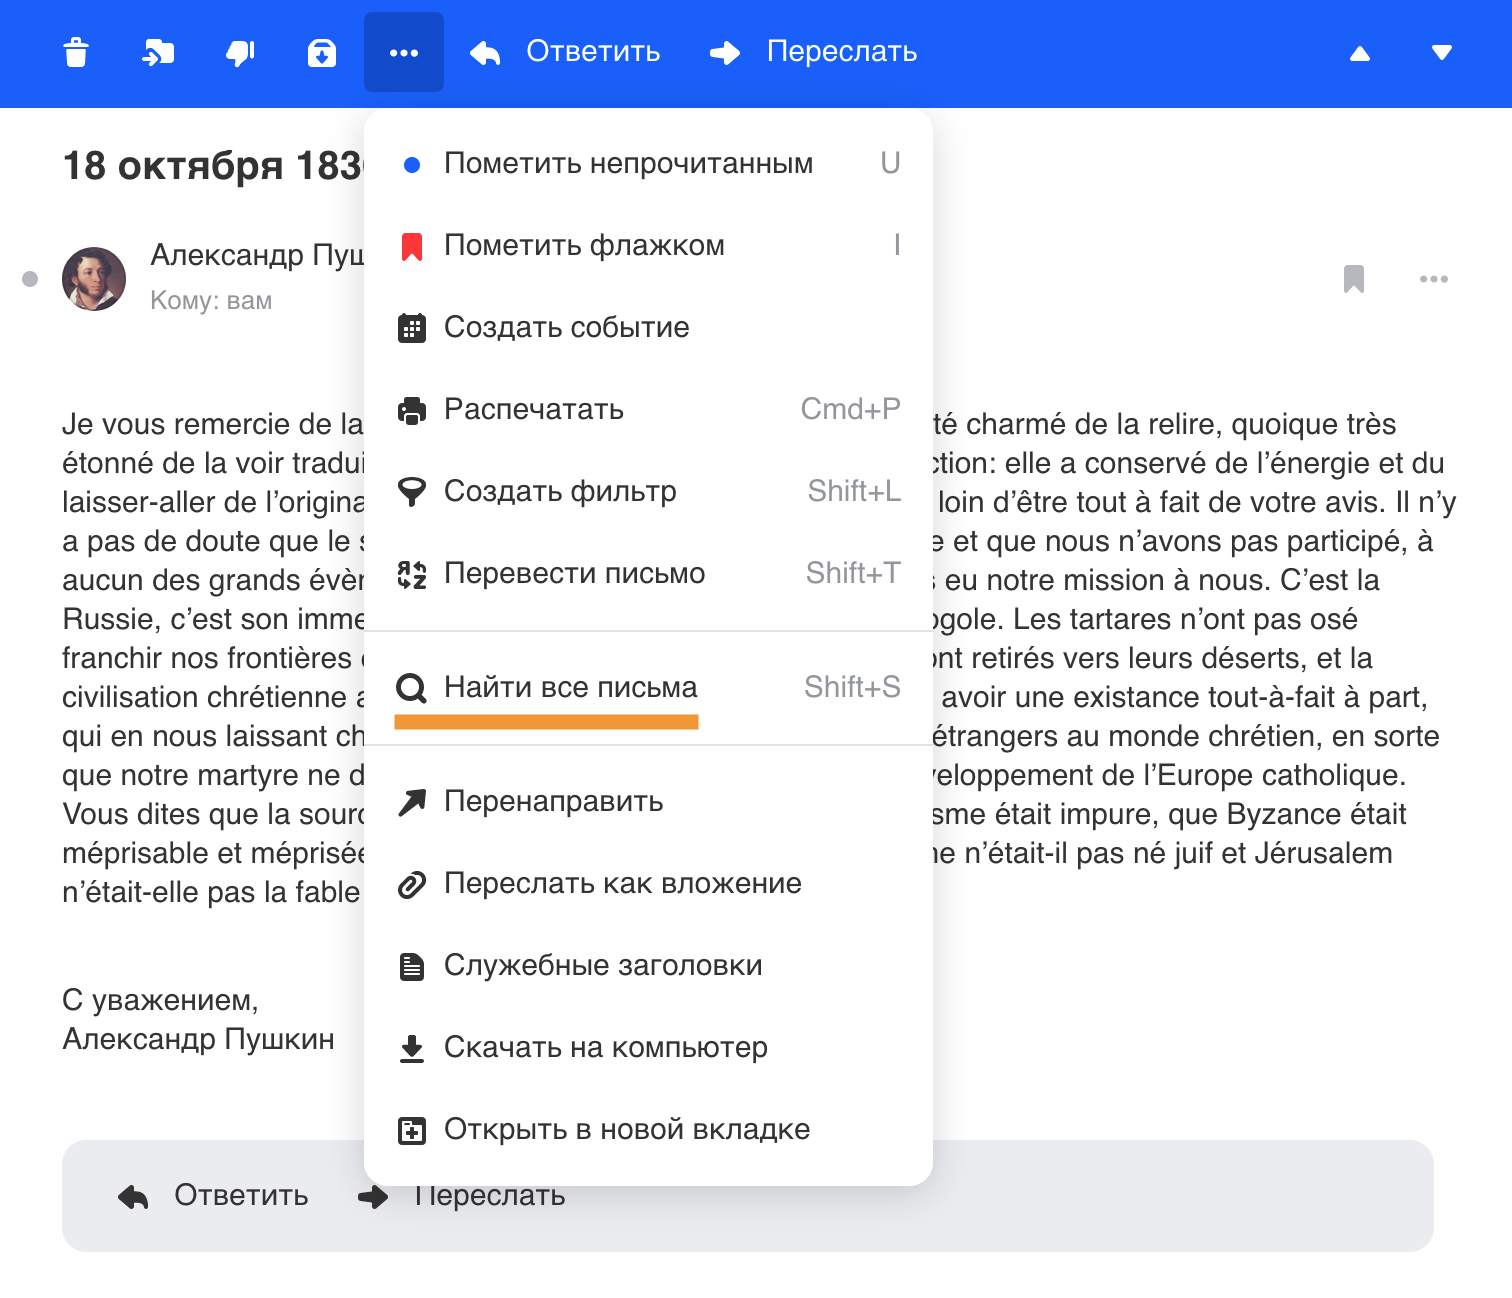Click the Кому: вам recipient line
The height and width of the screenshot is (1298, 1512).
(x=211, y=300)
